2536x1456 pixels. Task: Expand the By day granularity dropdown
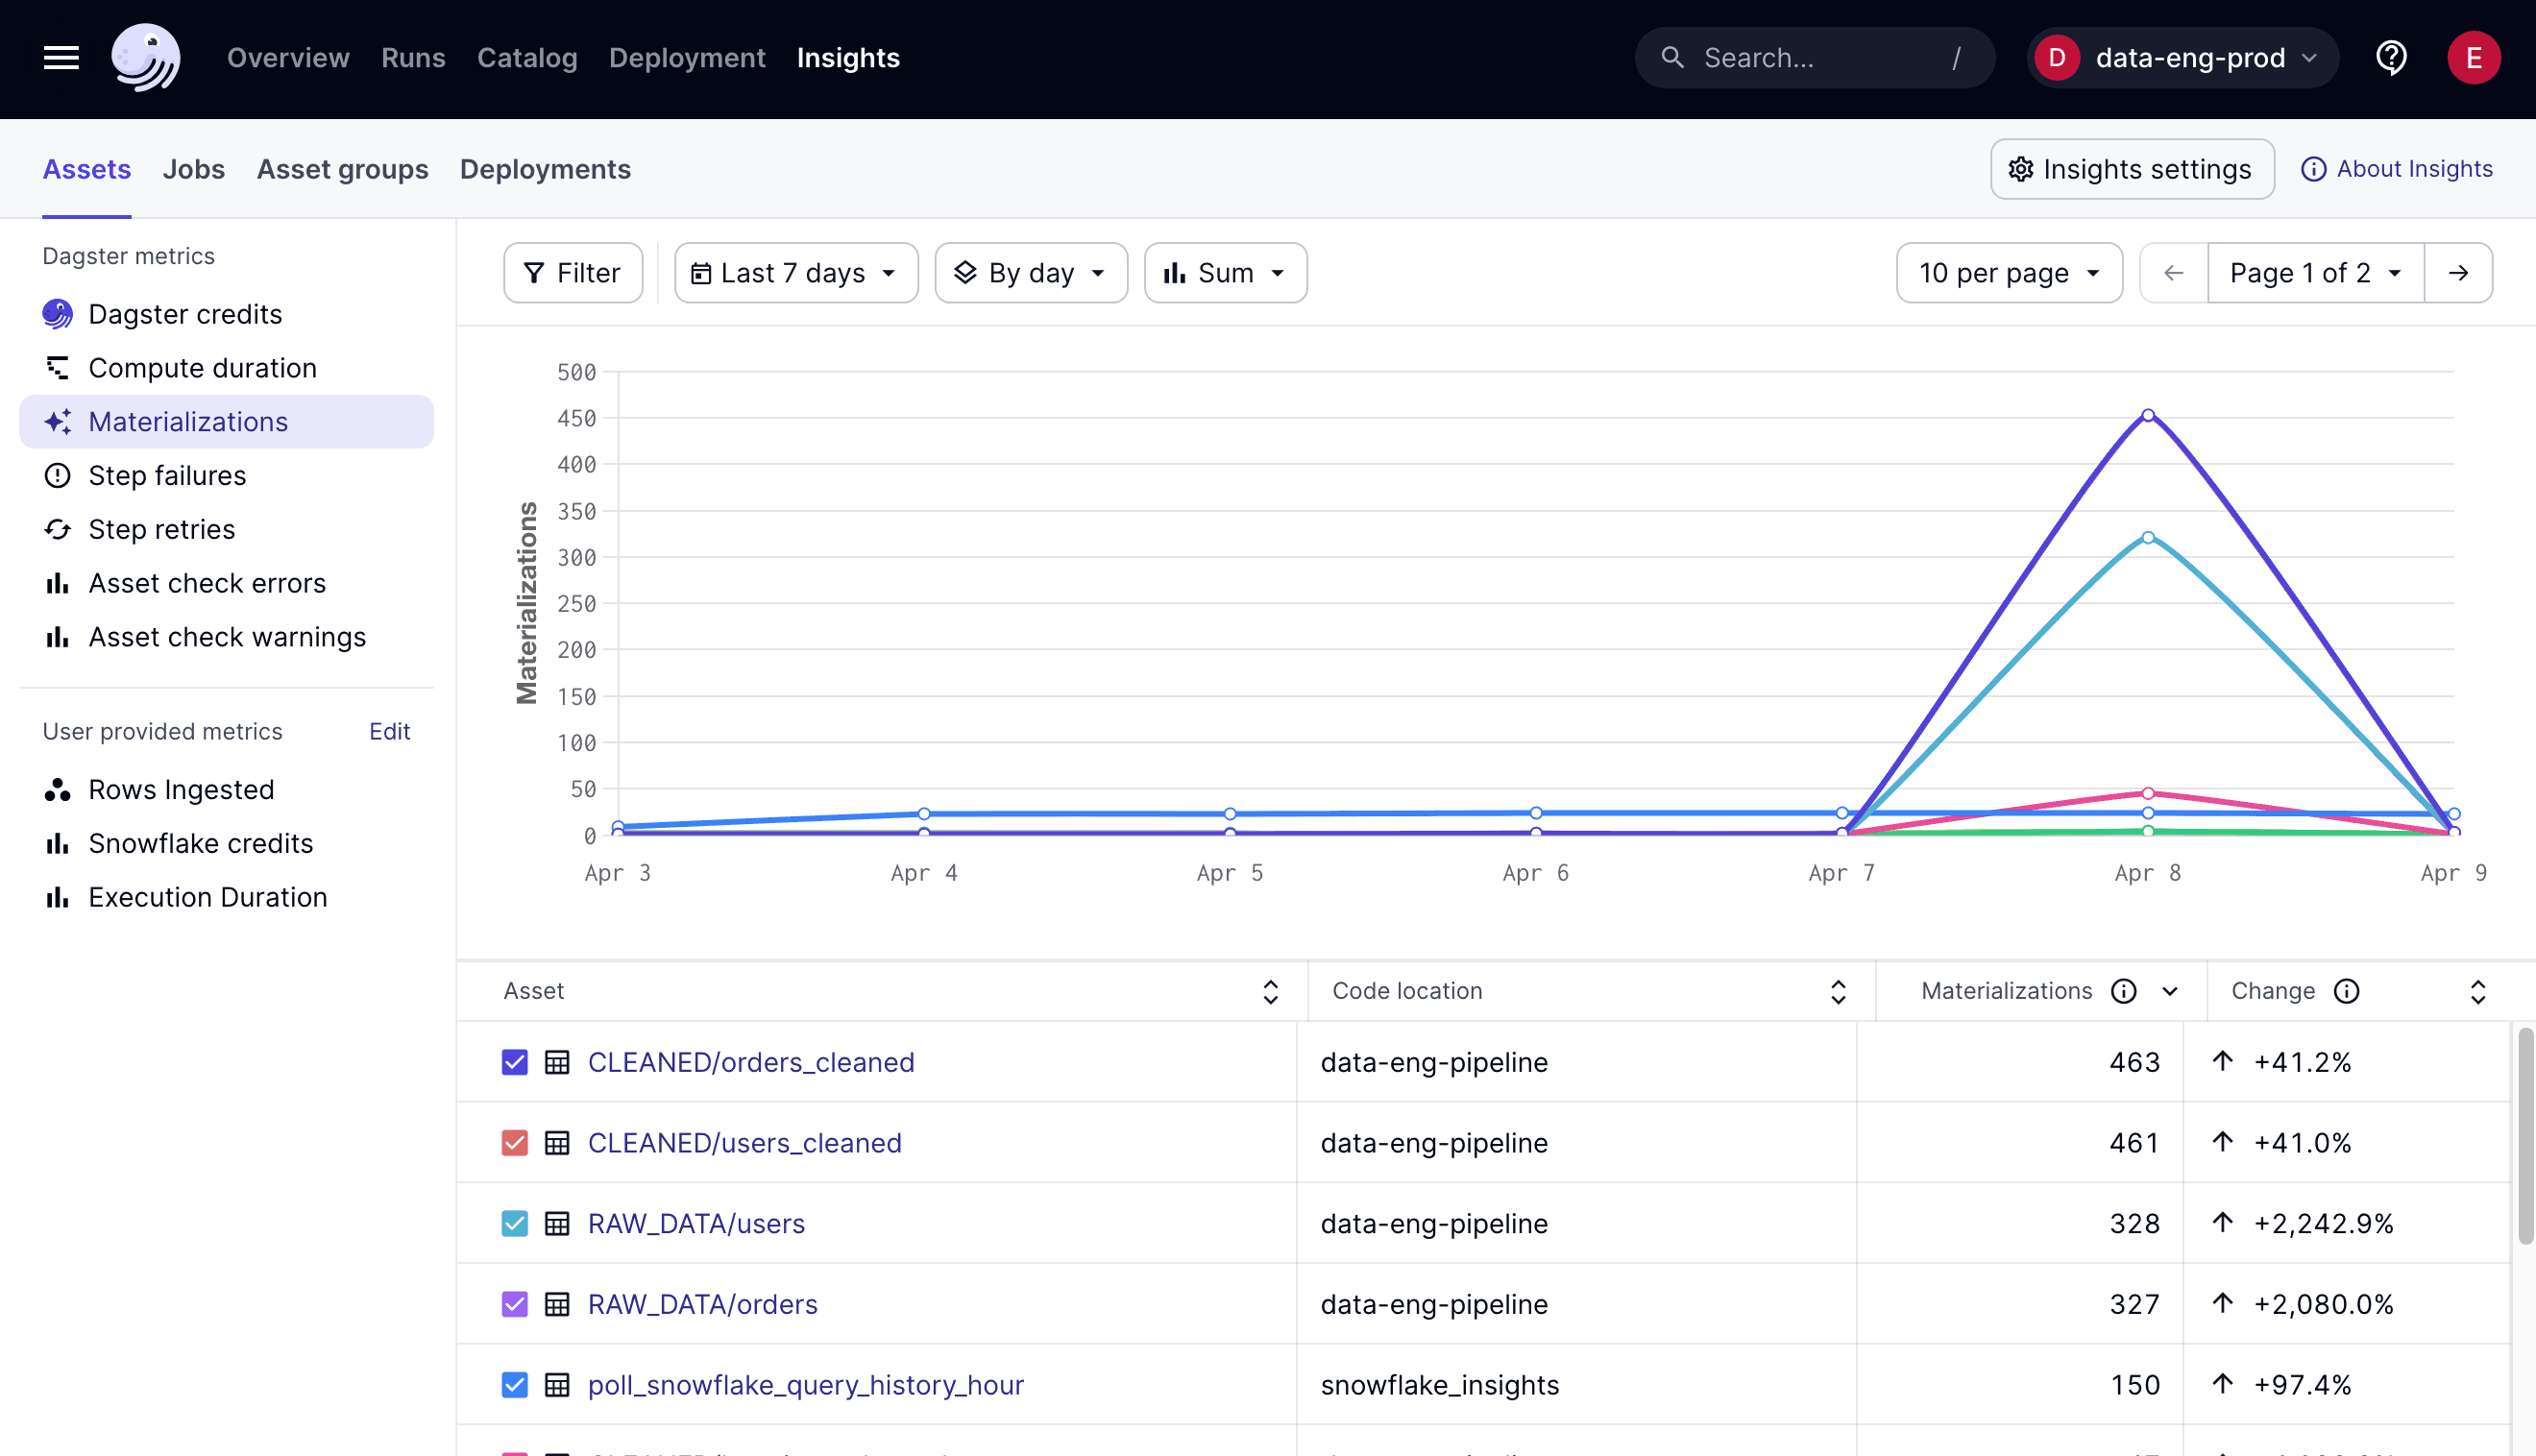click(1031, 272)
